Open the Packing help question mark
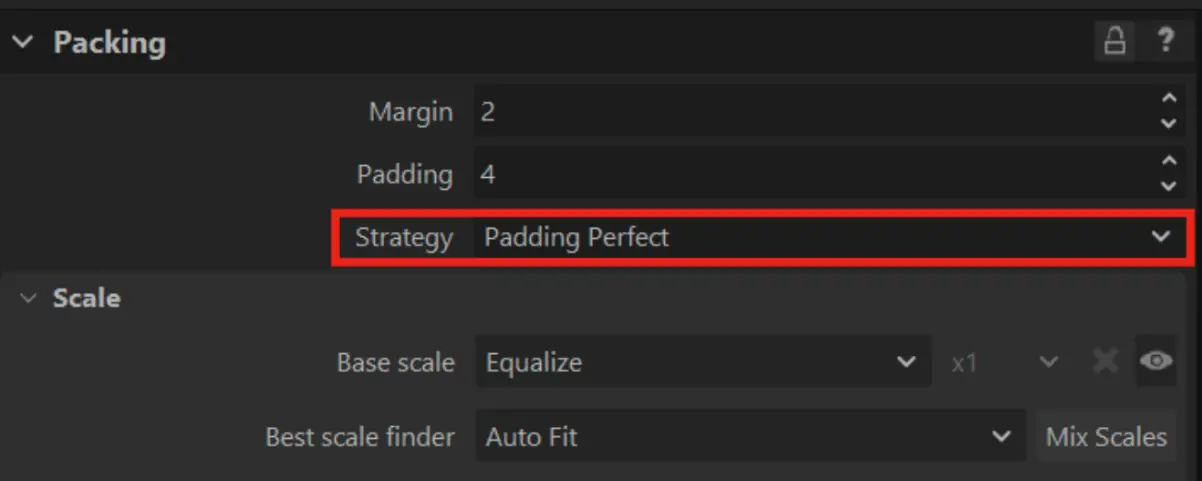 1165,42
